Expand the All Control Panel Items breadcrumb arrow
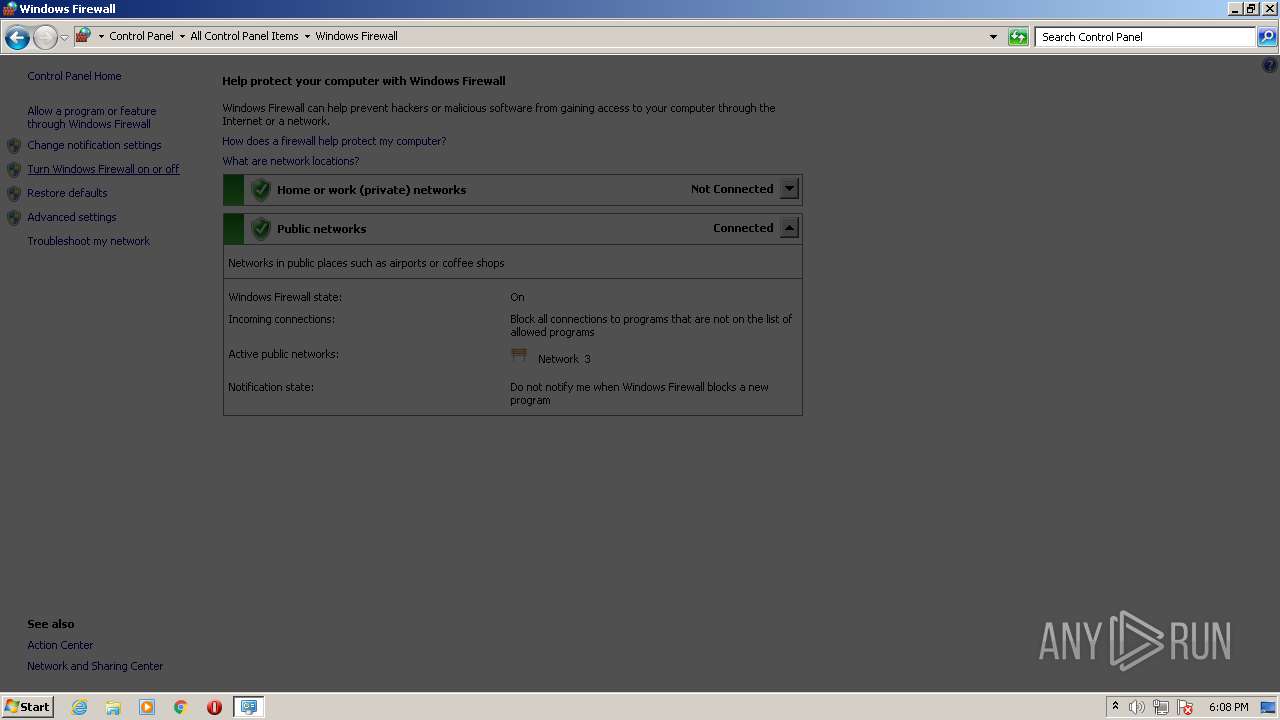The width and height of the screenshot is (1280, 720). pyautogui.click(x=307, y=36)
